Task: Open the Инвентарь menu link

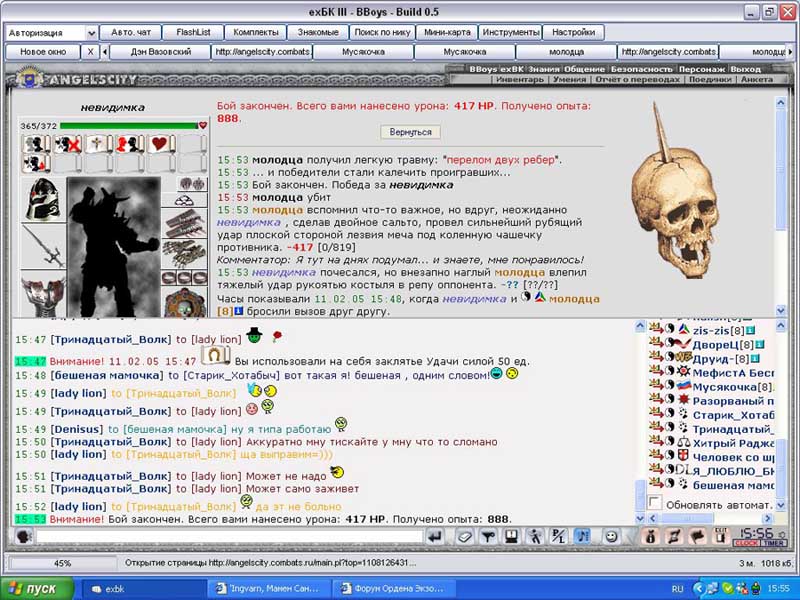Action: pyautogui.click(x=519, y=80)
